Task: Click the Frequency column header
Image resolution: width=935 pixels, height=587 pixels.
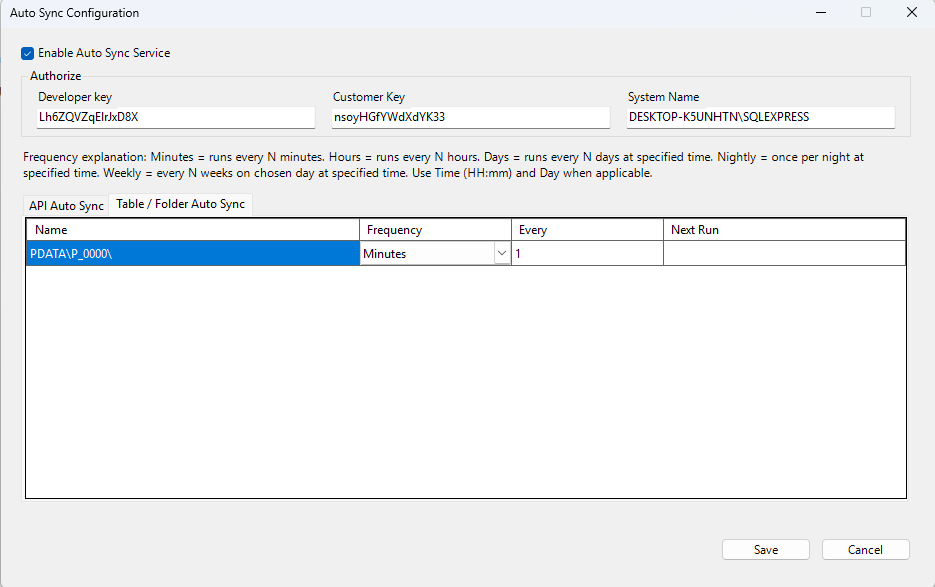Action: 435,230
